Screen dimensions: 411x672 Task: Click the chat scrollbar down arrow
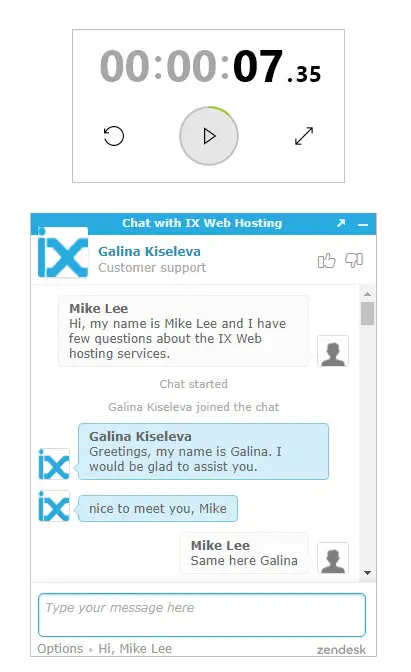pos(367,573)
